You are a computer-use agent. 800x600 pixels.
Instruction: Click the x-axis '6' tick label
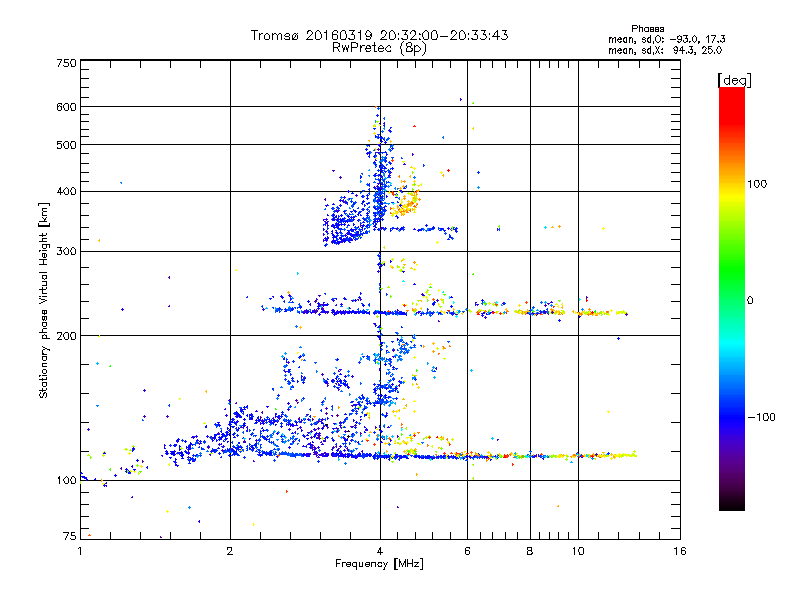click(467, 551)
